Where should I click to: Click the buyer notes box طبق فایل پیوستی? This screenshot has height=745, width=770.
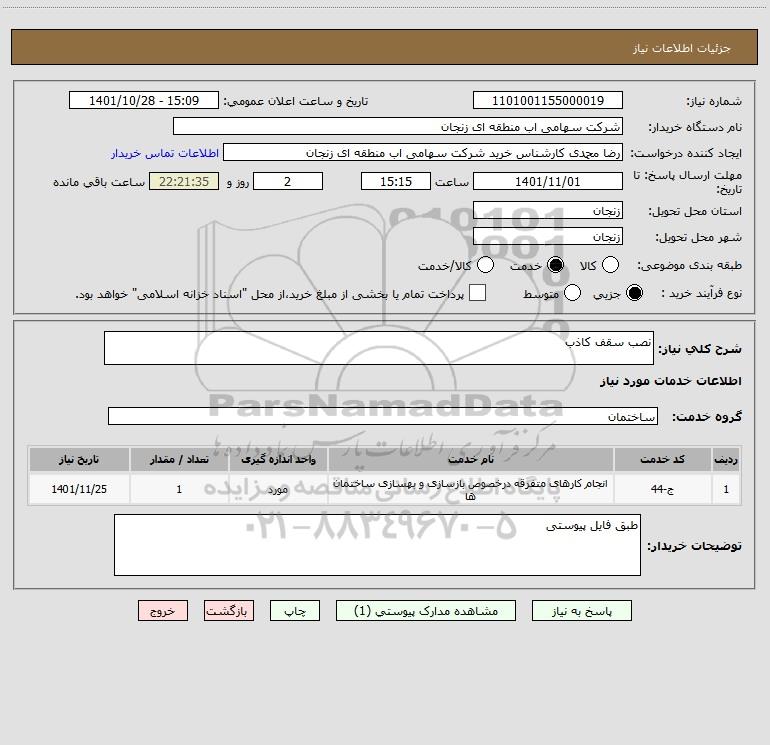click(377, 545)
